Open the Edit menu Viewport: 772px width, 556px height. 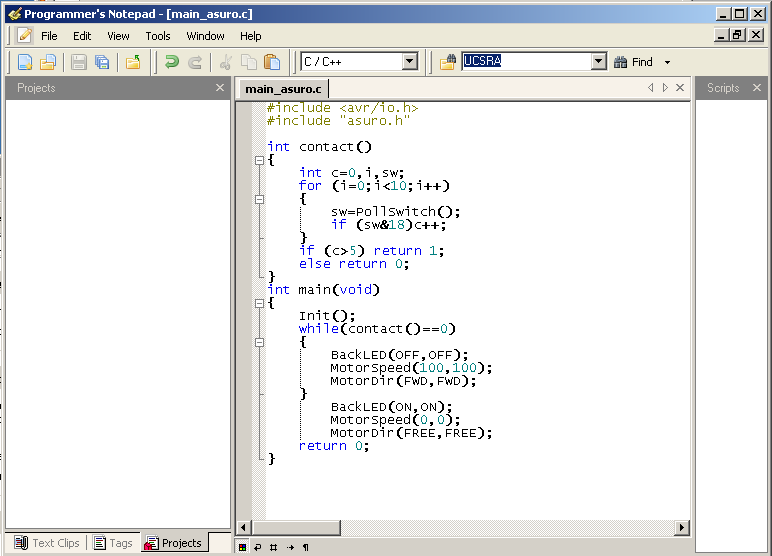point(82,36)
